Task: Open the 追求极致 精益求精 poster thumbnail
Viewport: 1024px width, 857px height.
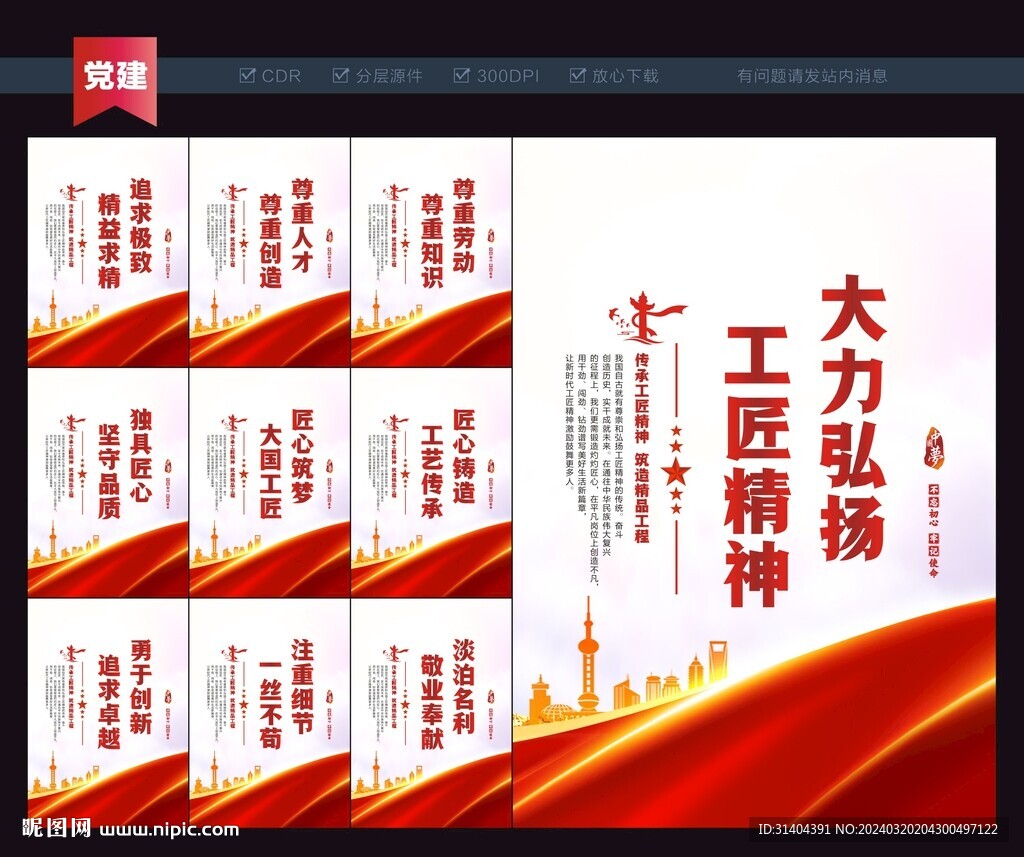Action: (108, 251)
